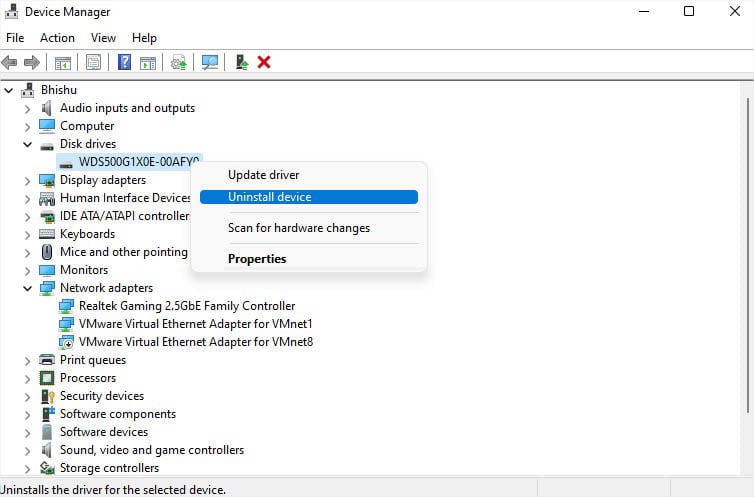Collapse the Bhishu root node
Image resolution: width=754 pixels, height=497 pixels.
coord(9,90)
